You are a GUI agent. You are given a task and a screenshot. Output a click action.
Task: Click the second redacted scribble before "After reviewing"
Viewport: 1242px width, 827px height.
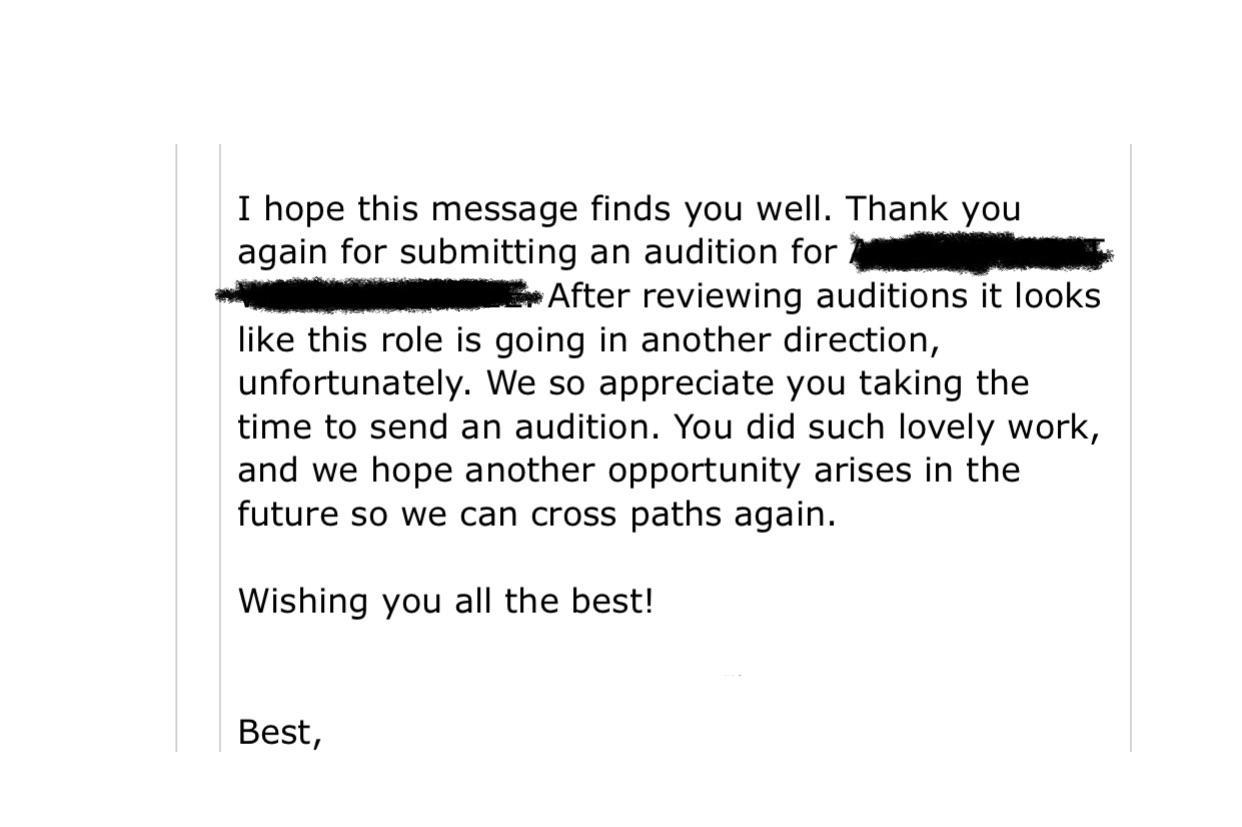378,294
